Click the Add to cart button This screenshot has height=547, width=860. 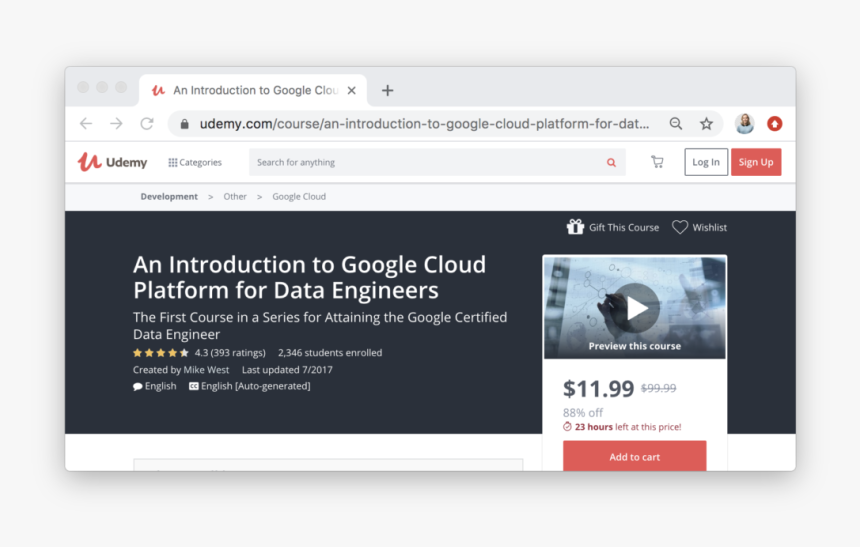635,456
